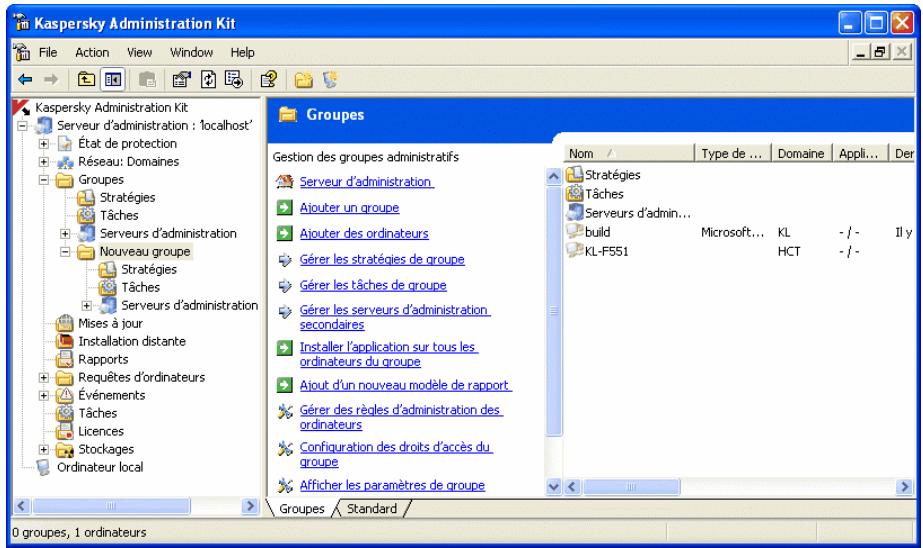Click the Événements warning icon in tree
The image size is (923, 548).
[x=64, y=395]
